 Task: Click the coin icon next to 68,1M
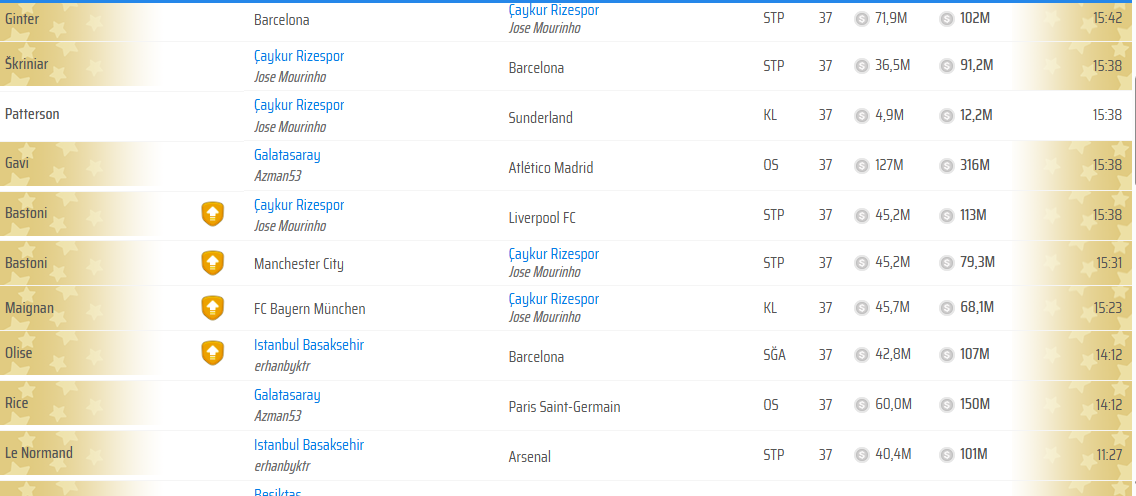tap(946, 308)
